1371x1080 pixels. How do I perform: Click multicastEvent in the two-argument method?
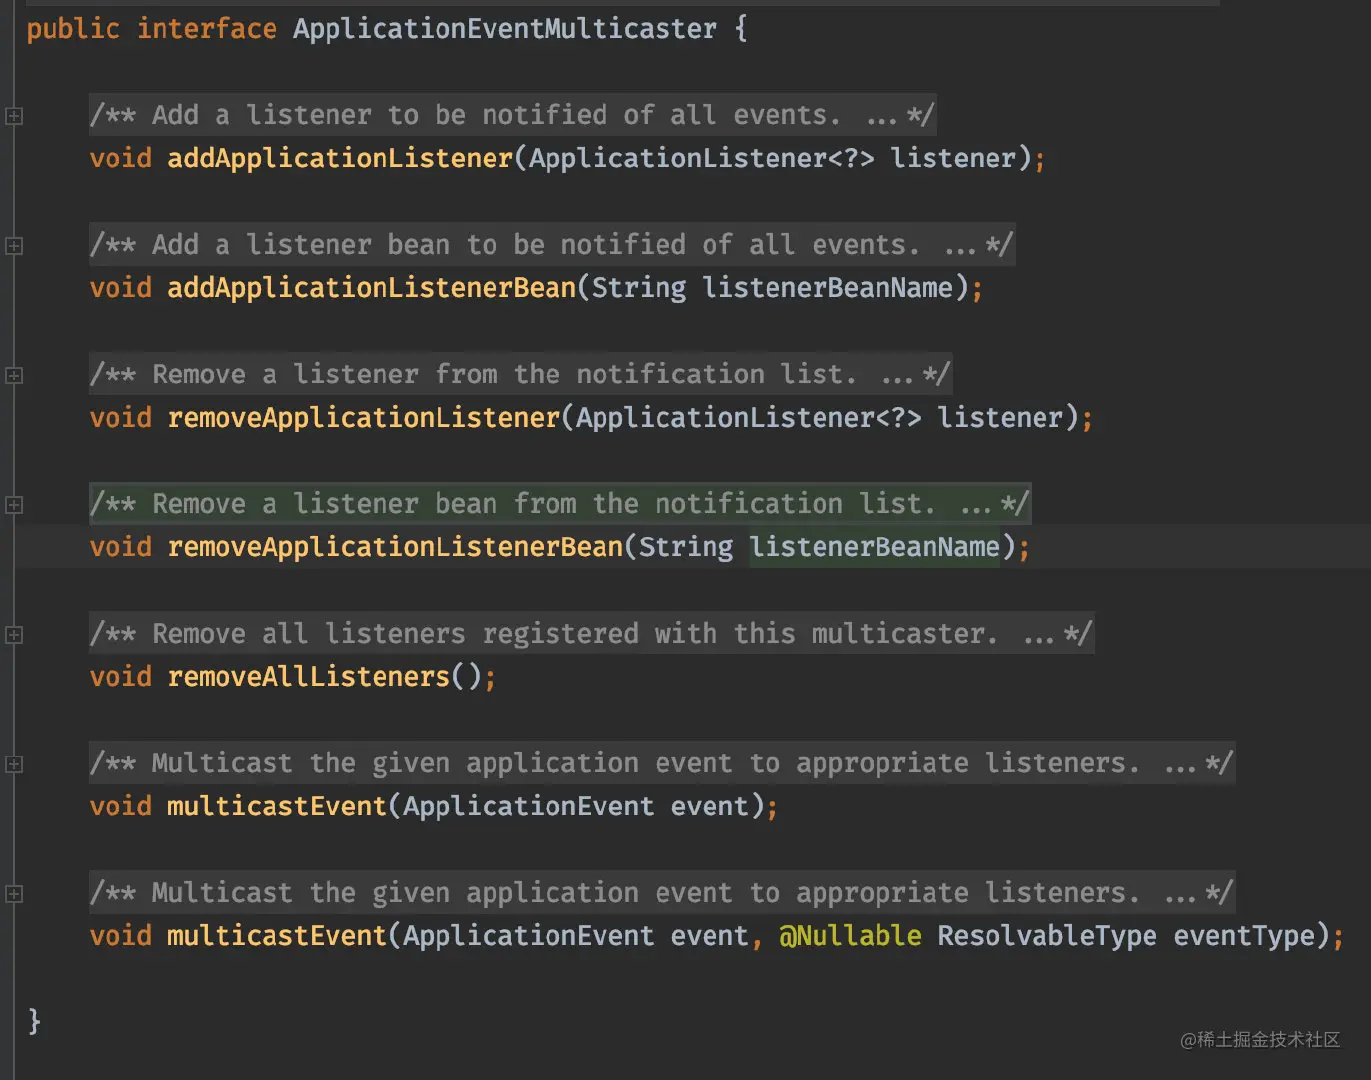(277, 936)
